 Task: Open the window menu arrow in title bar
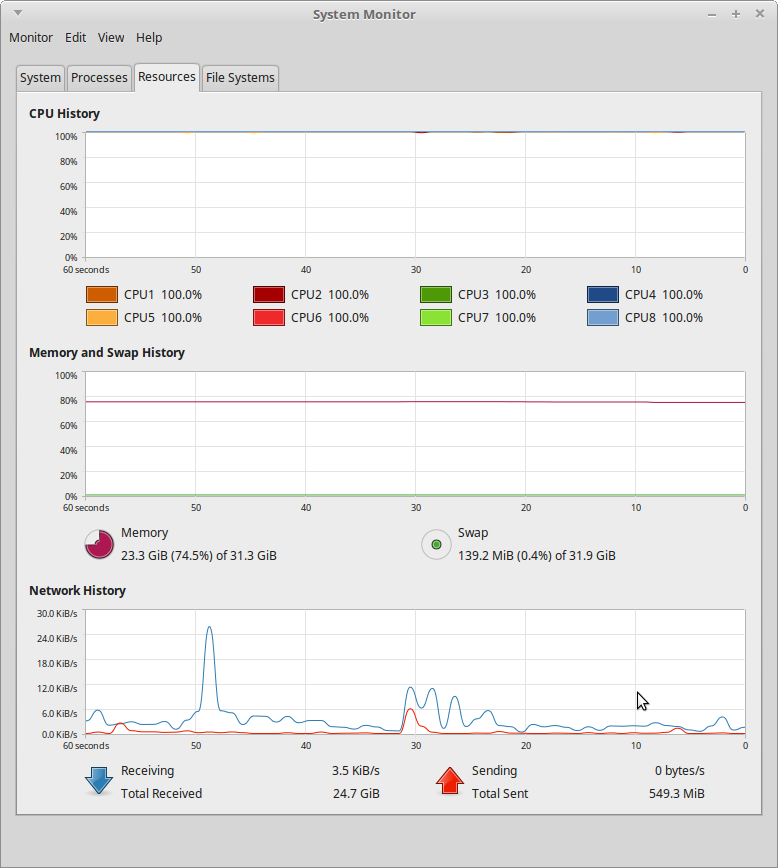click(x=18, y=13)
